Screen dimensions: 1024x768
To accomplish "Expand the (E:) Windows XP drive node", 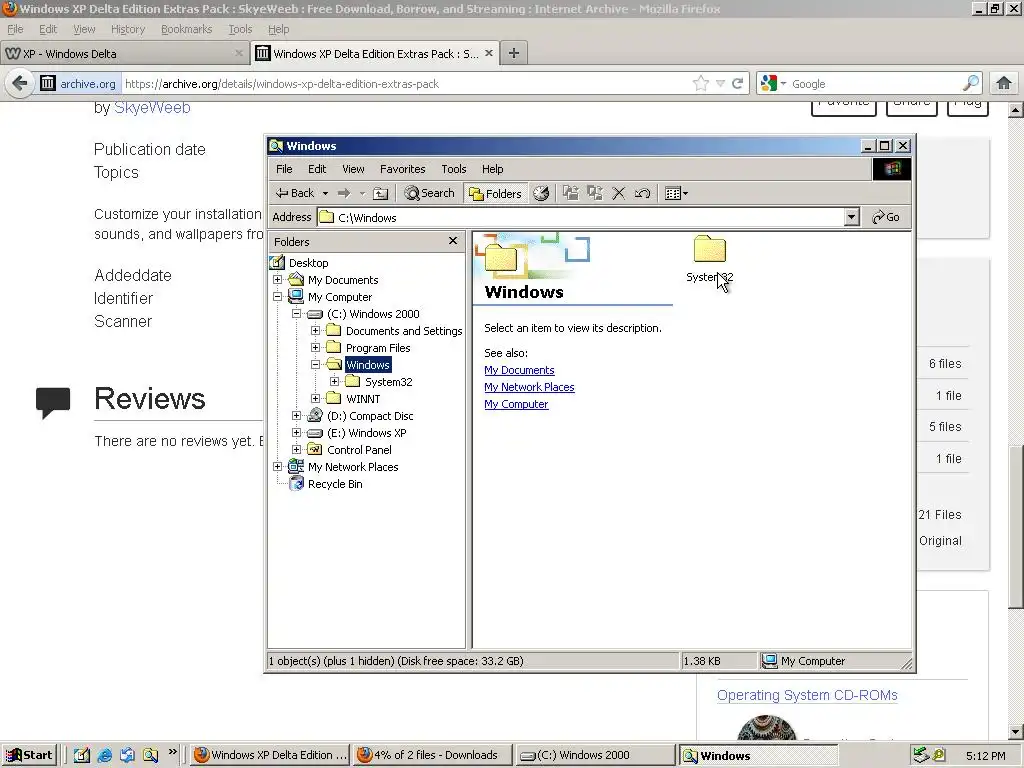I will [x=296, y=432].
